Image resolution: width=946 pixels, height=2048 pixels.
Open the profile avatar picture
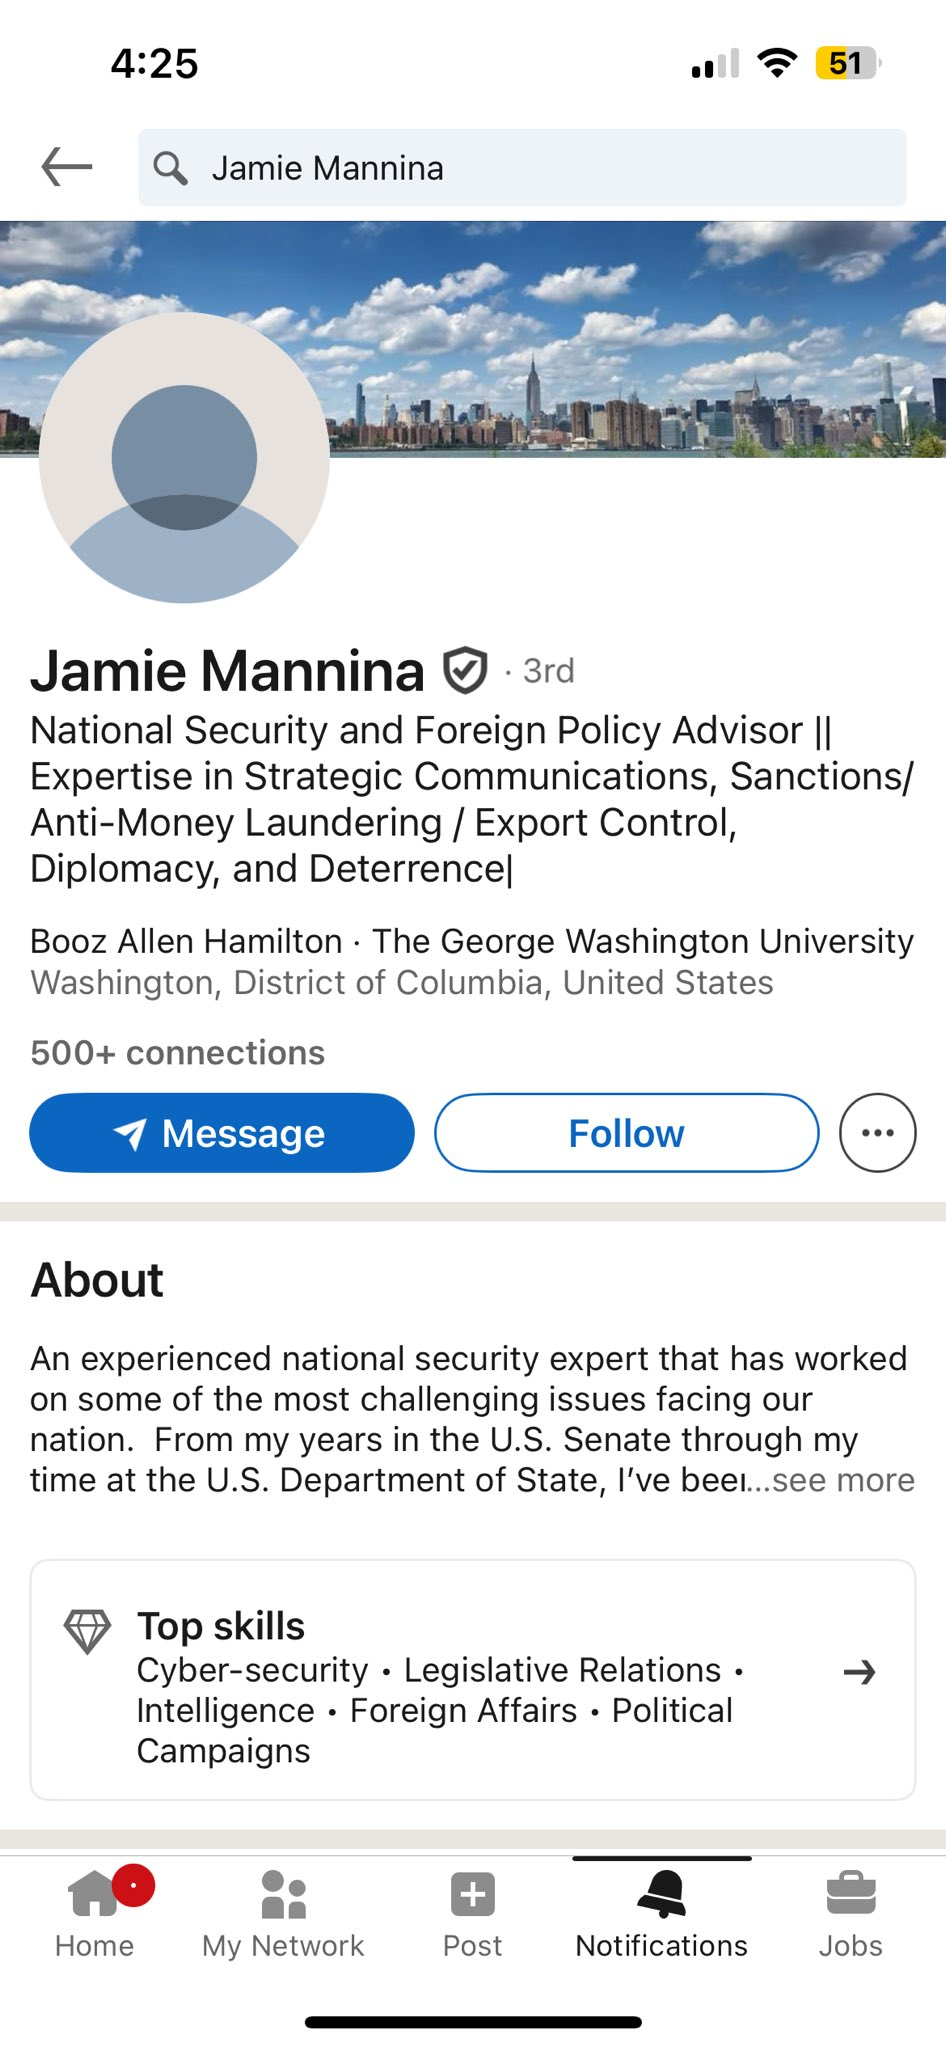click(184, 458)
